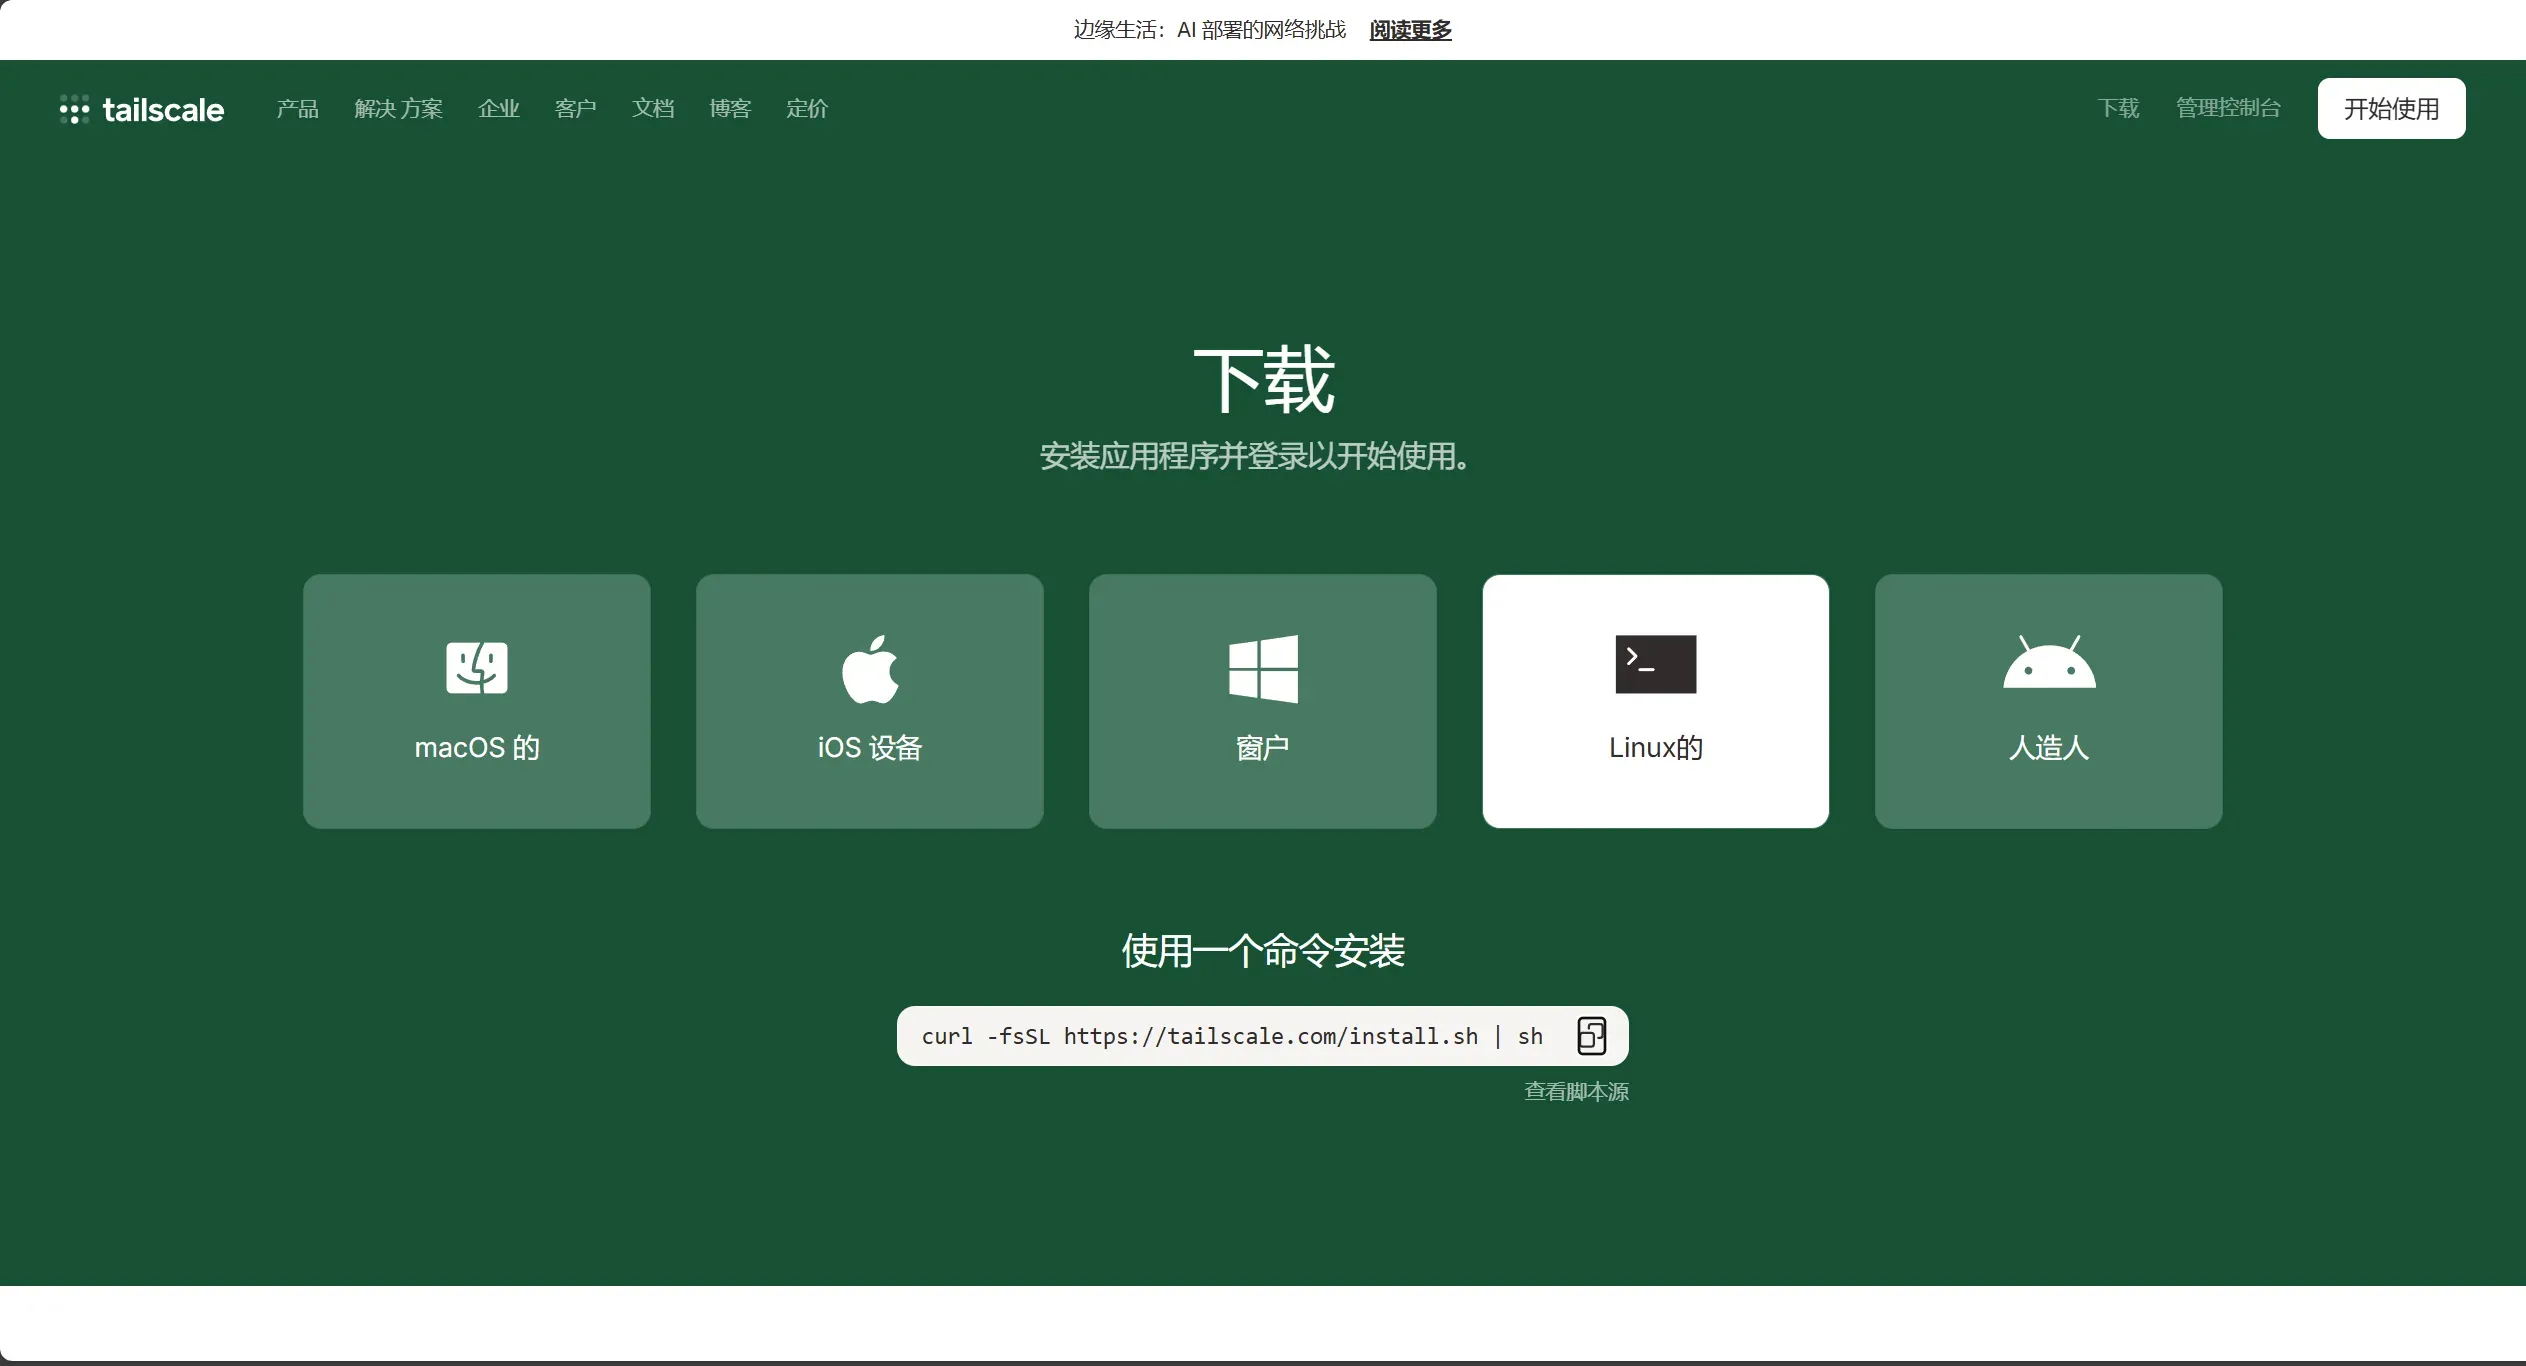
Task: Open the 定价 pricing page
Action: [807, 108]
